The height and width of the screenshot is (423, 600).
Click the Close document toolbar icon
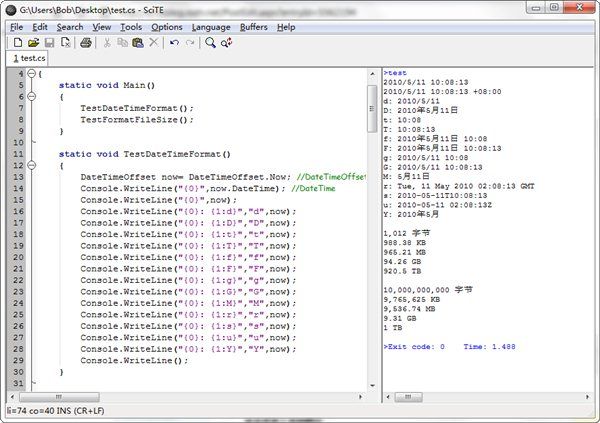coord(65,42)
